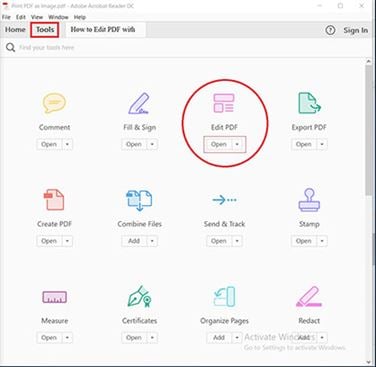The image size is (376, 367).
Task: Click the Help question mark icon
Action: (x=330, y=30)
